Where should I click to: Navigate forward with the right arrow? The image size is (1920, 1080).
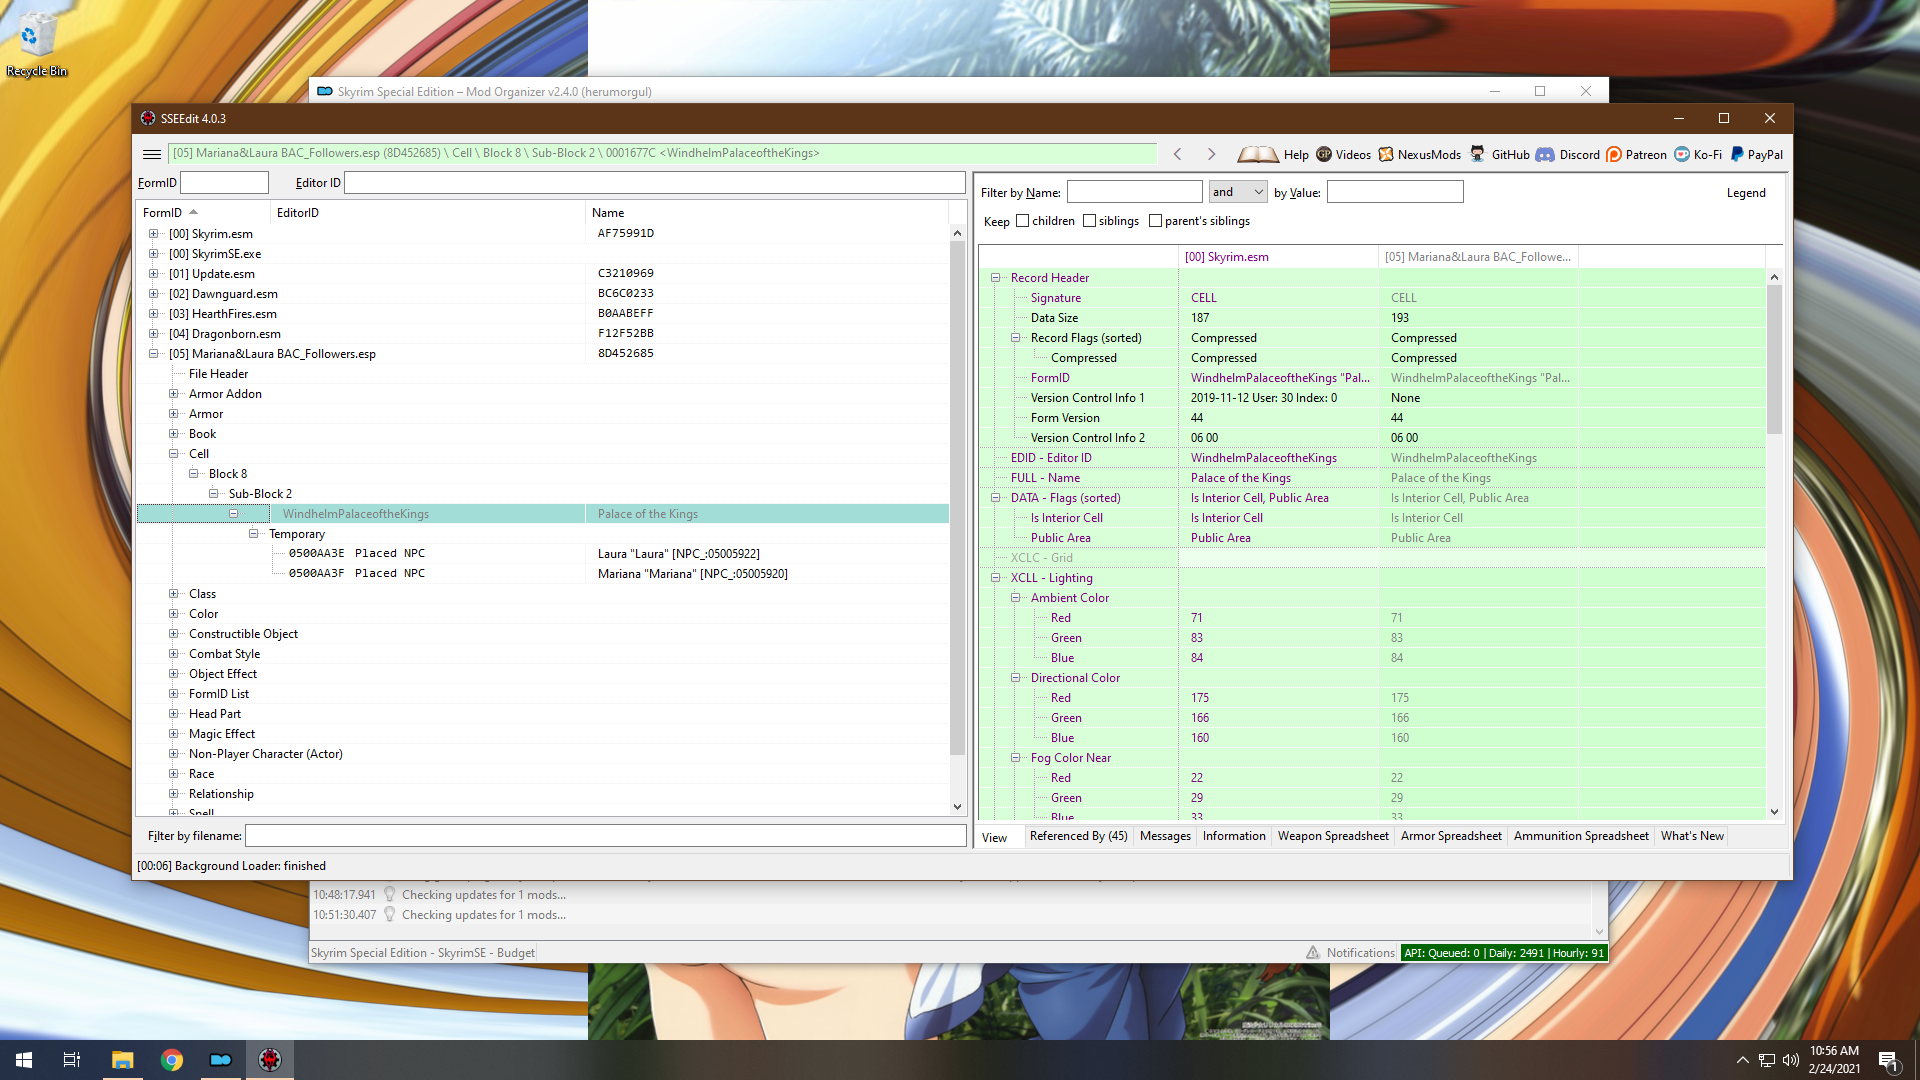[x=1211, y=154]
